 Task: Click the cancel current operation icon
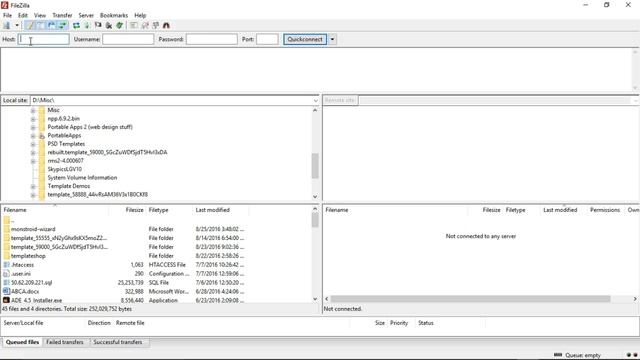click(98, 25)
